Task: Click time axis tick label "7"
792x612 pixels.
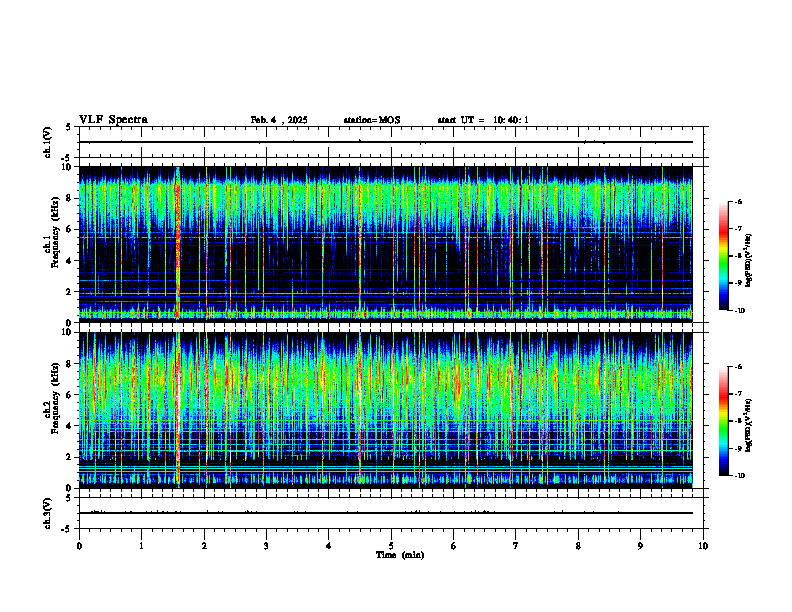Action: coord(516,546)
